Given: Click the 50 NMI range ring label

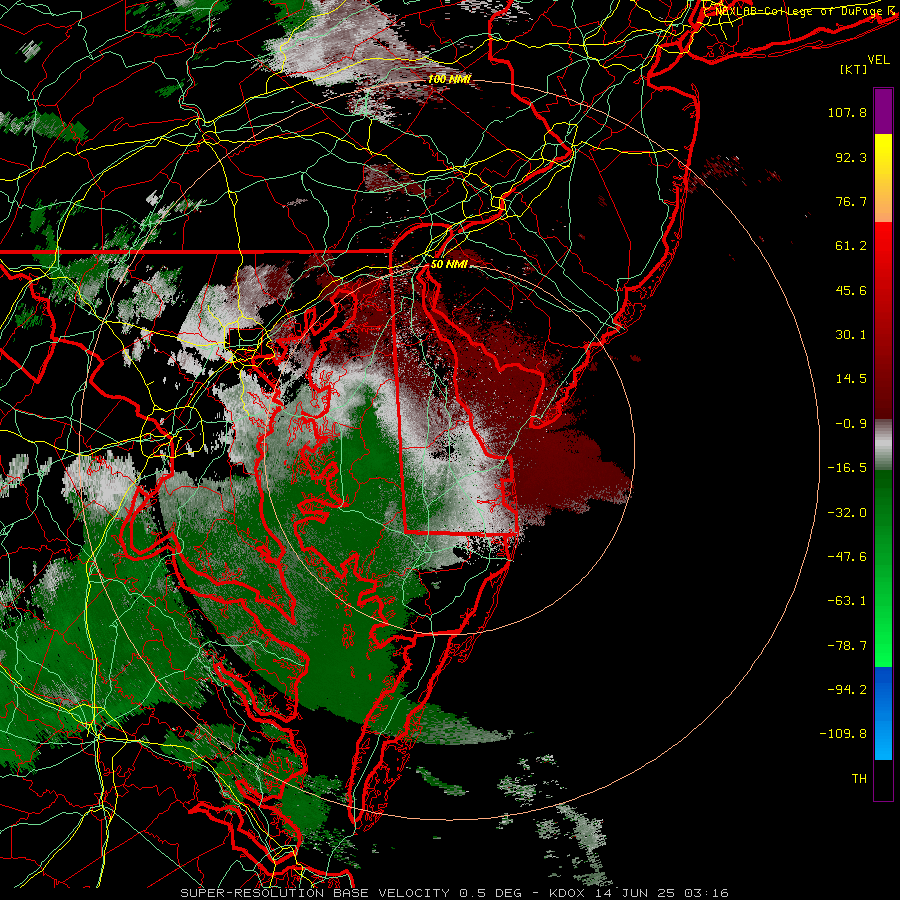Looking at the screenshot, I should tap(449, 264).
